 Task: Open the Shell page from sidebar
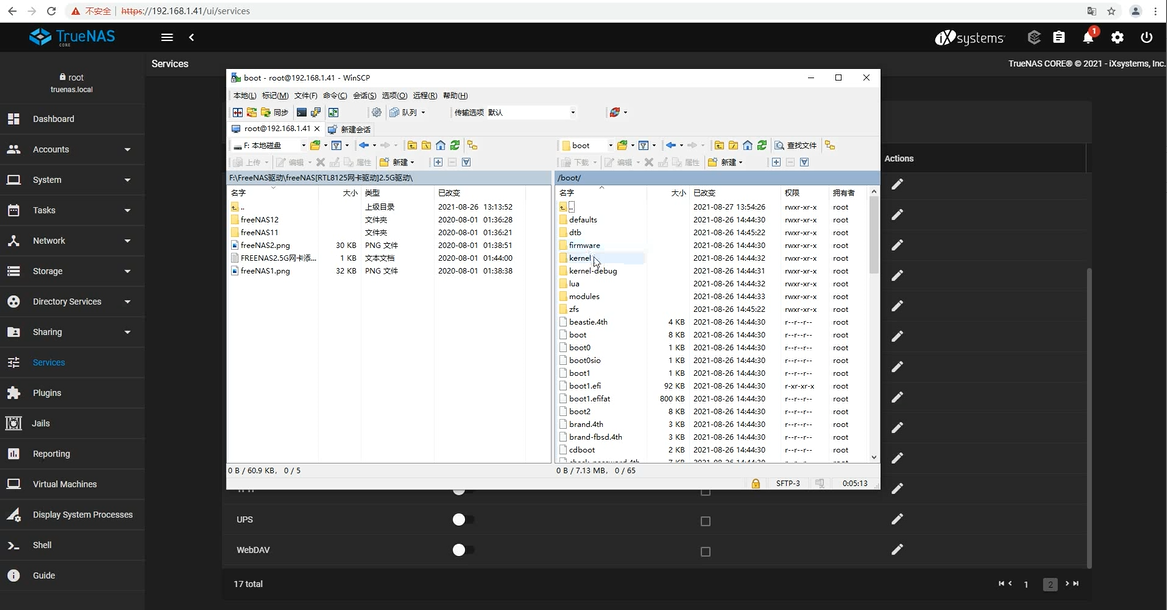[x=42, y=545]
